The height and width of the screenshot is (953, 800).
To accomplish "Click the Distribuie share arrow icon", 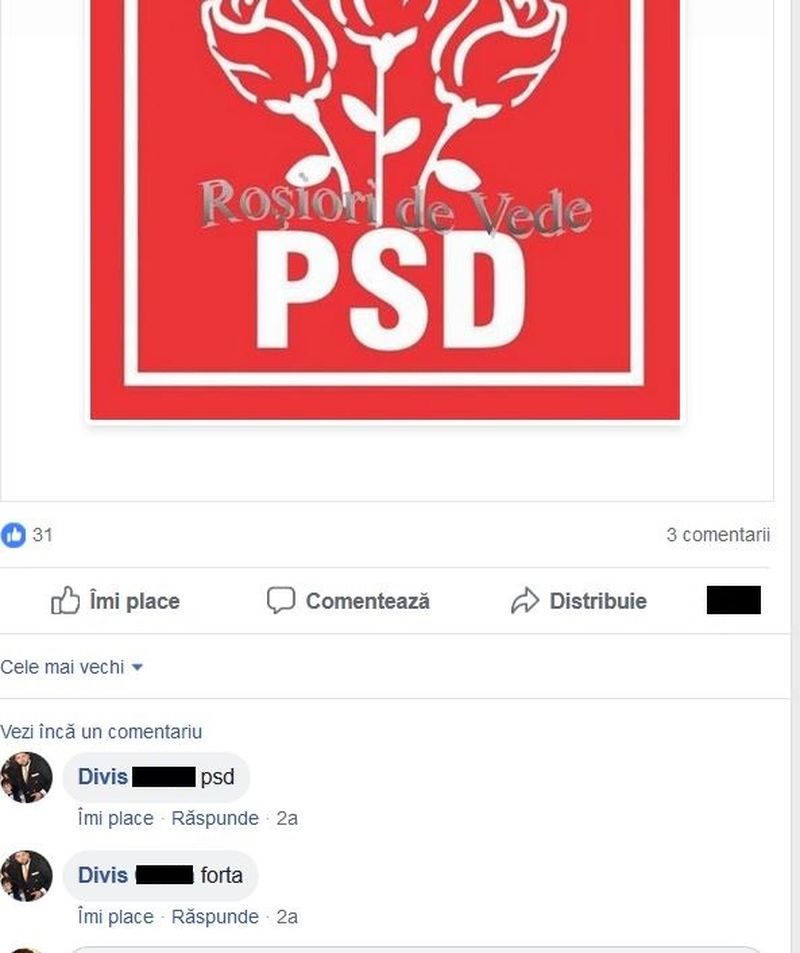I will coord(525,600).
